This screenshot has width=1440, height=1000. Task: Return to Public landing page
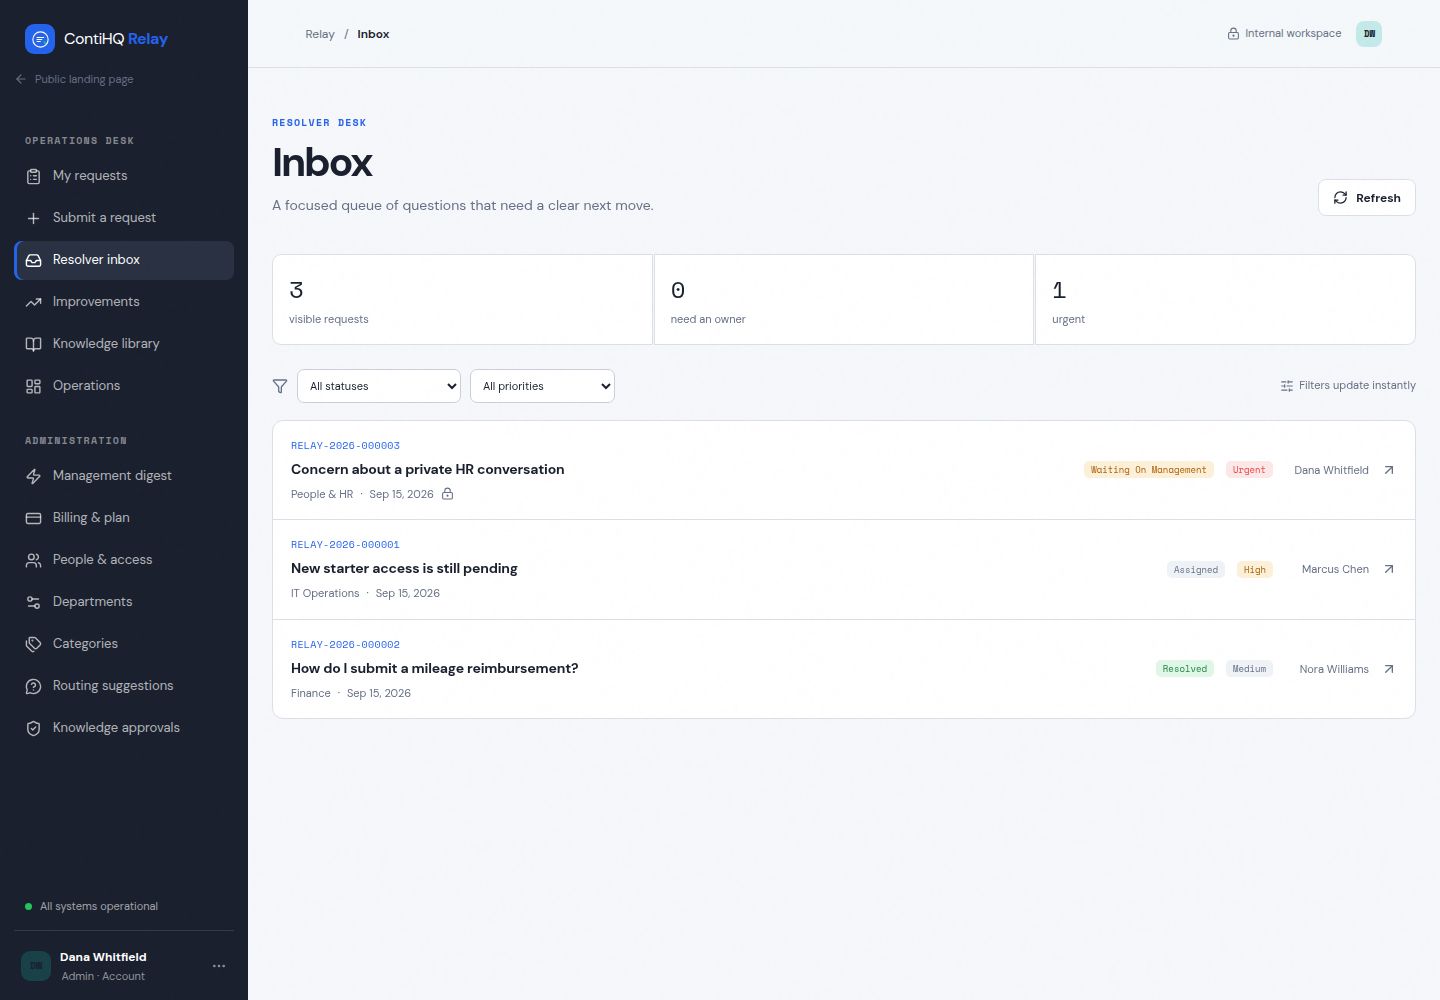click(75, 79)
